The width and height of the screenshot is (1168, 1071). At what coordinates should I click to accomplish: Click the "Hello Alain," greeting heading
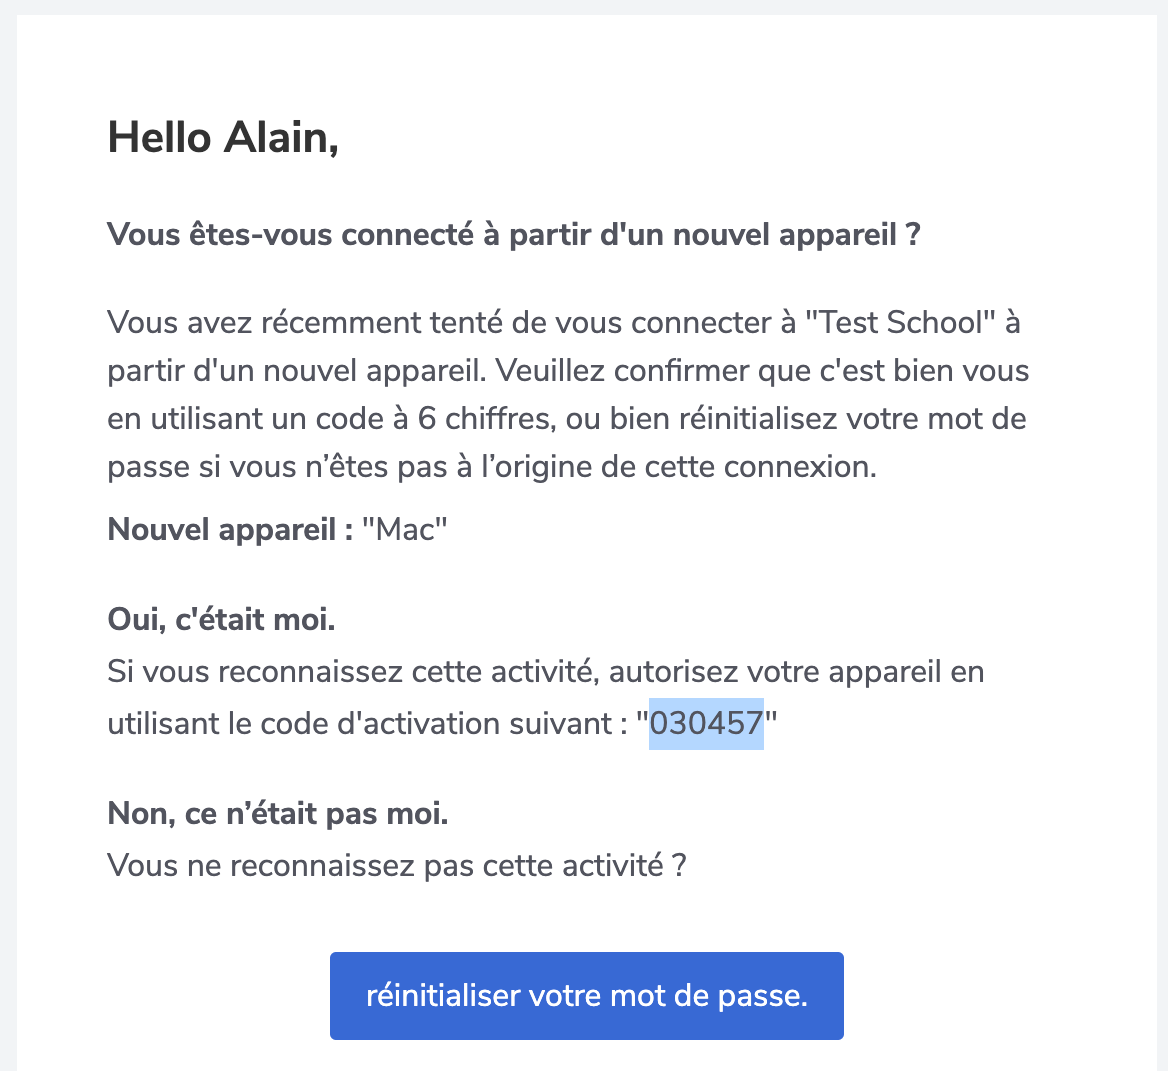223,139
